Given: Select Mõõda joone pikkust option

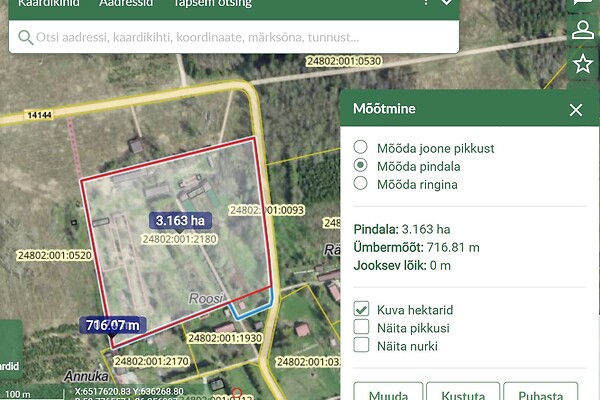Looking at the screenshot, I should (x=361, y=148).
